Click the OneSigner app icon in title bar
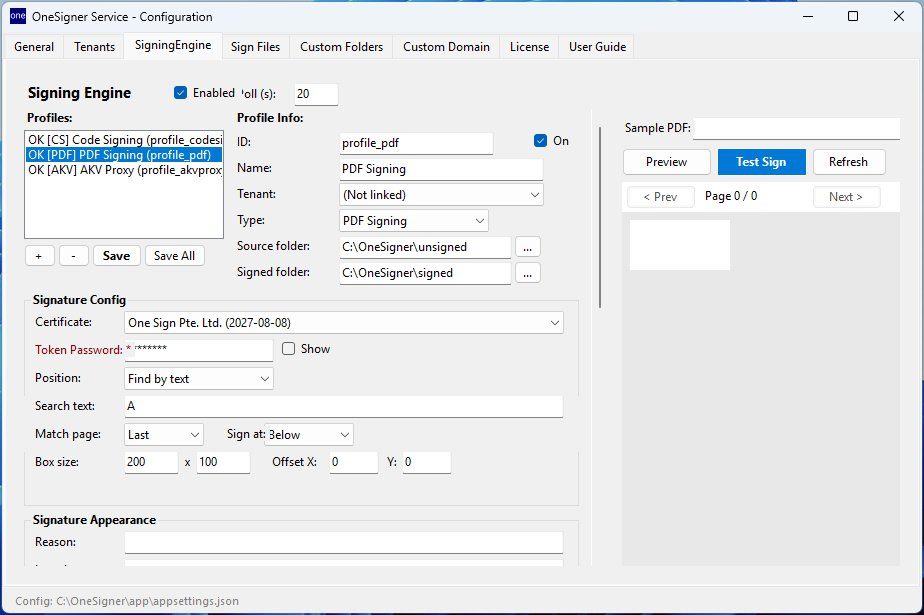The height and width of the screenshot is (615, 924). [x=18, y=16]
